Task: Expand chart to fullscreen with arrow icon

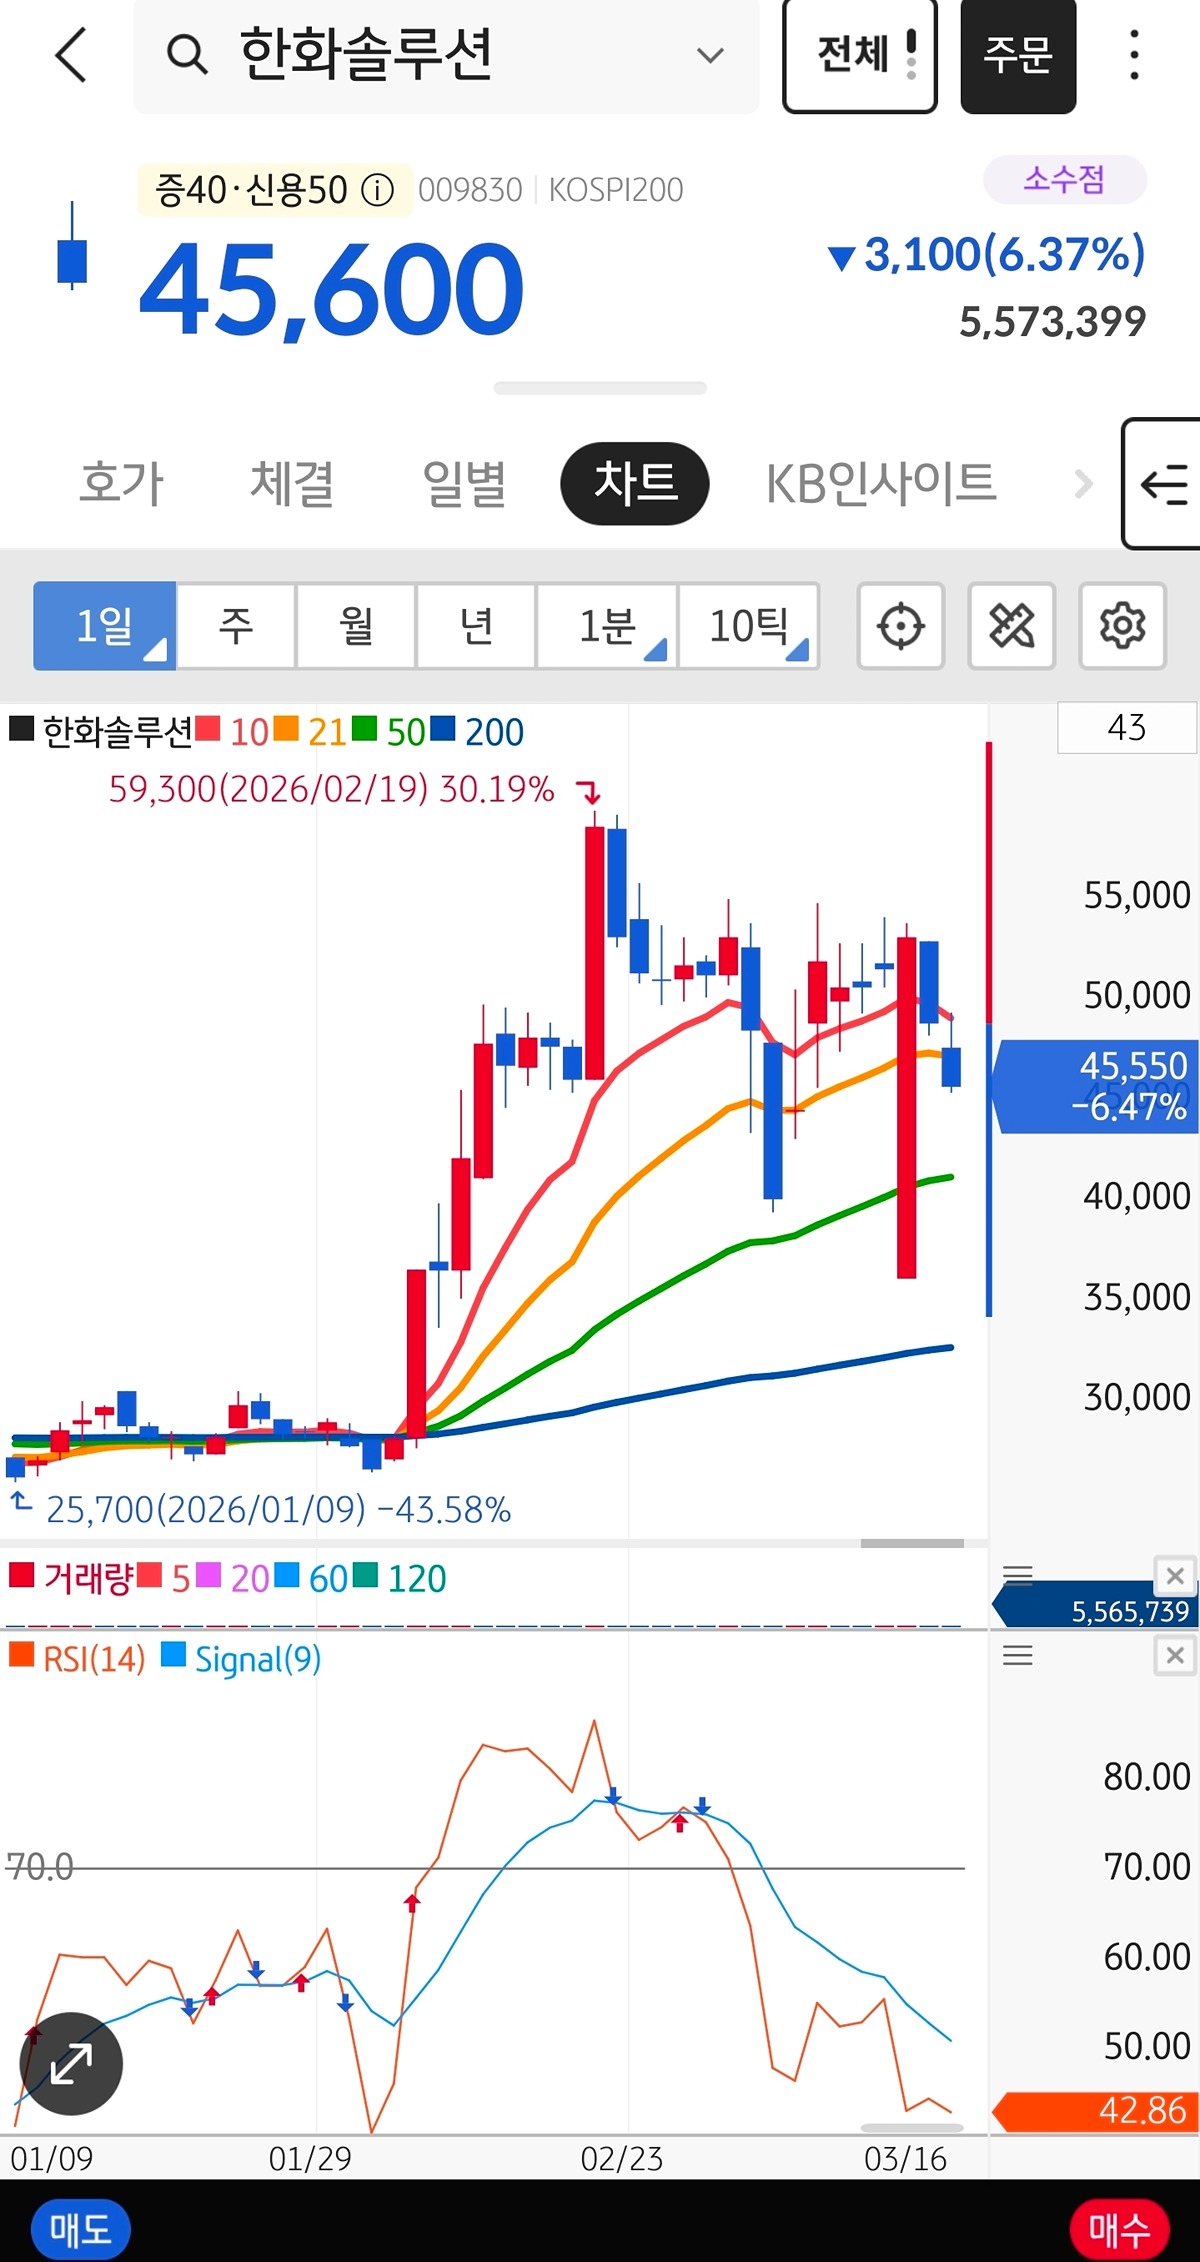Action: (x=71, y=2063)
